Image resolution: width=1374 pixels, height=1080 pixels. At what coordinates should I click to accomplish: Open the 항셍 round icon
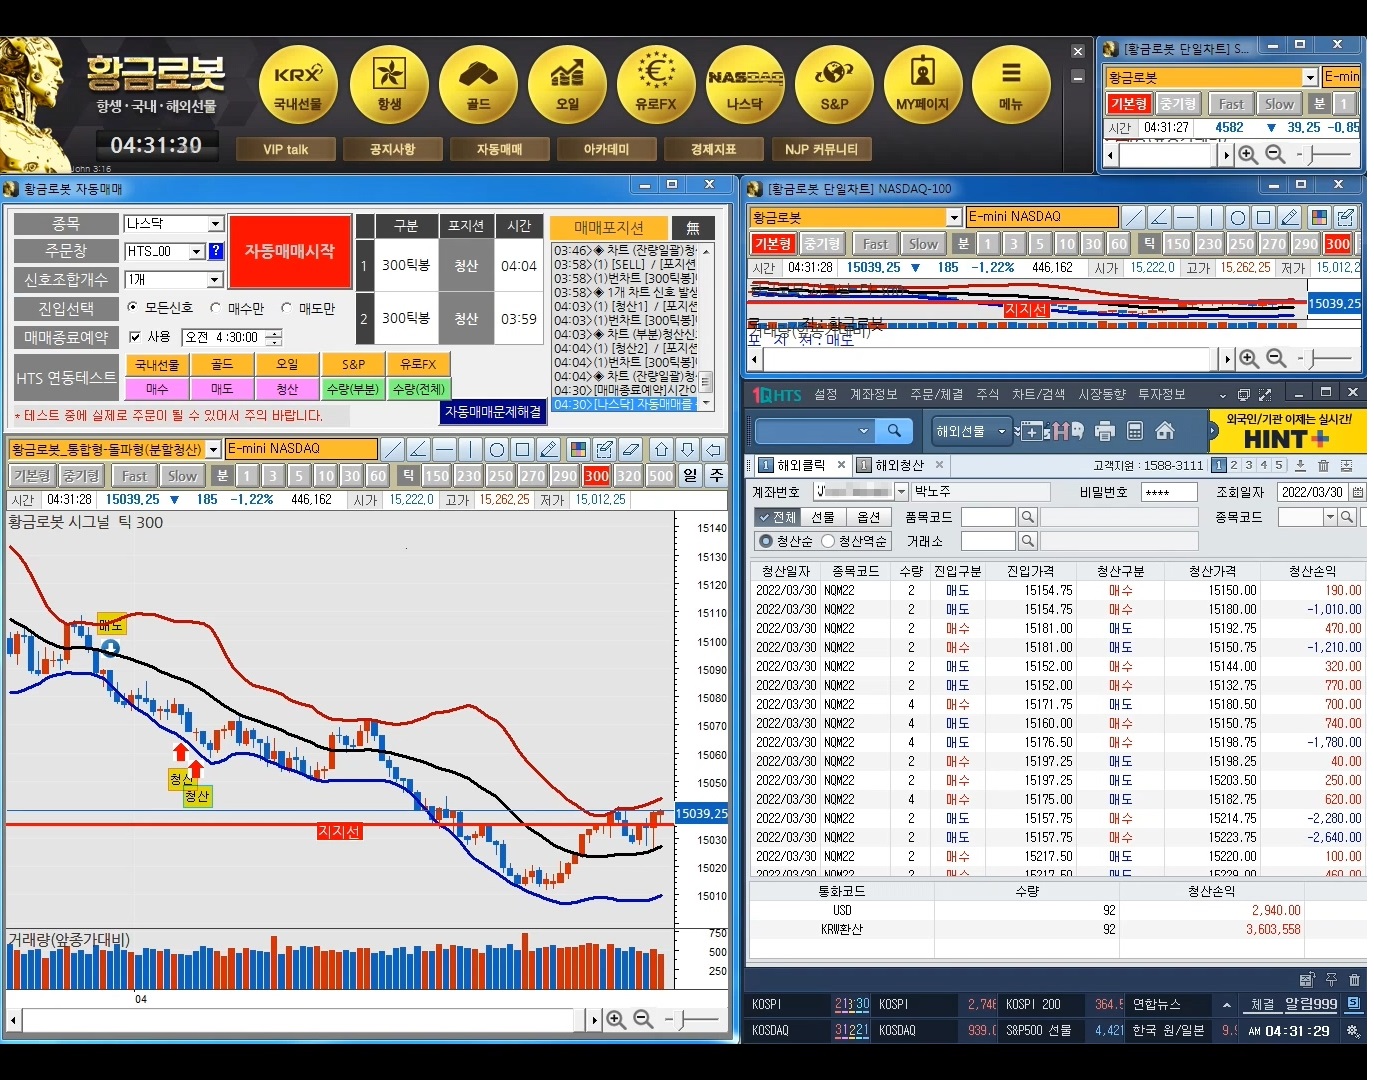[388, 84]
